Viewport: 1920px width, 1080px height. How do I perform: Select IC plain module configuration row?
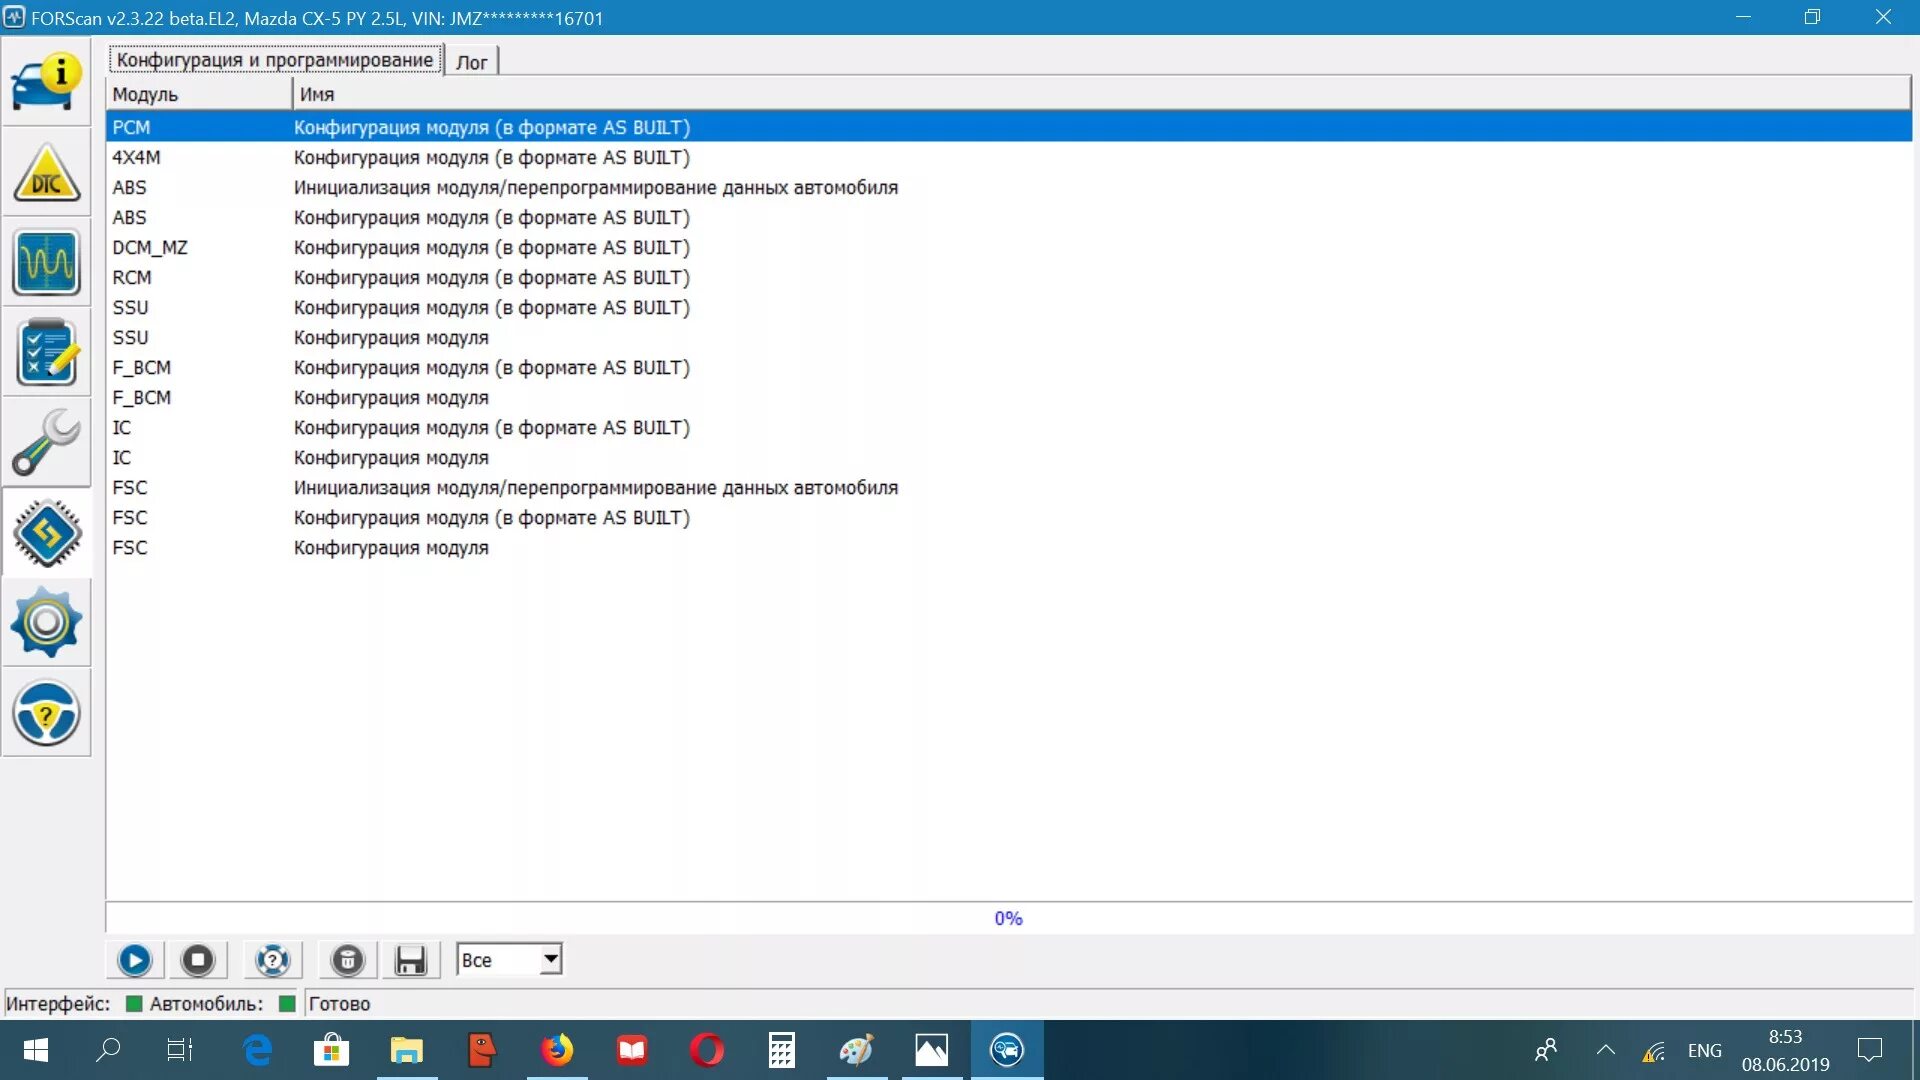pos(1009,457)
